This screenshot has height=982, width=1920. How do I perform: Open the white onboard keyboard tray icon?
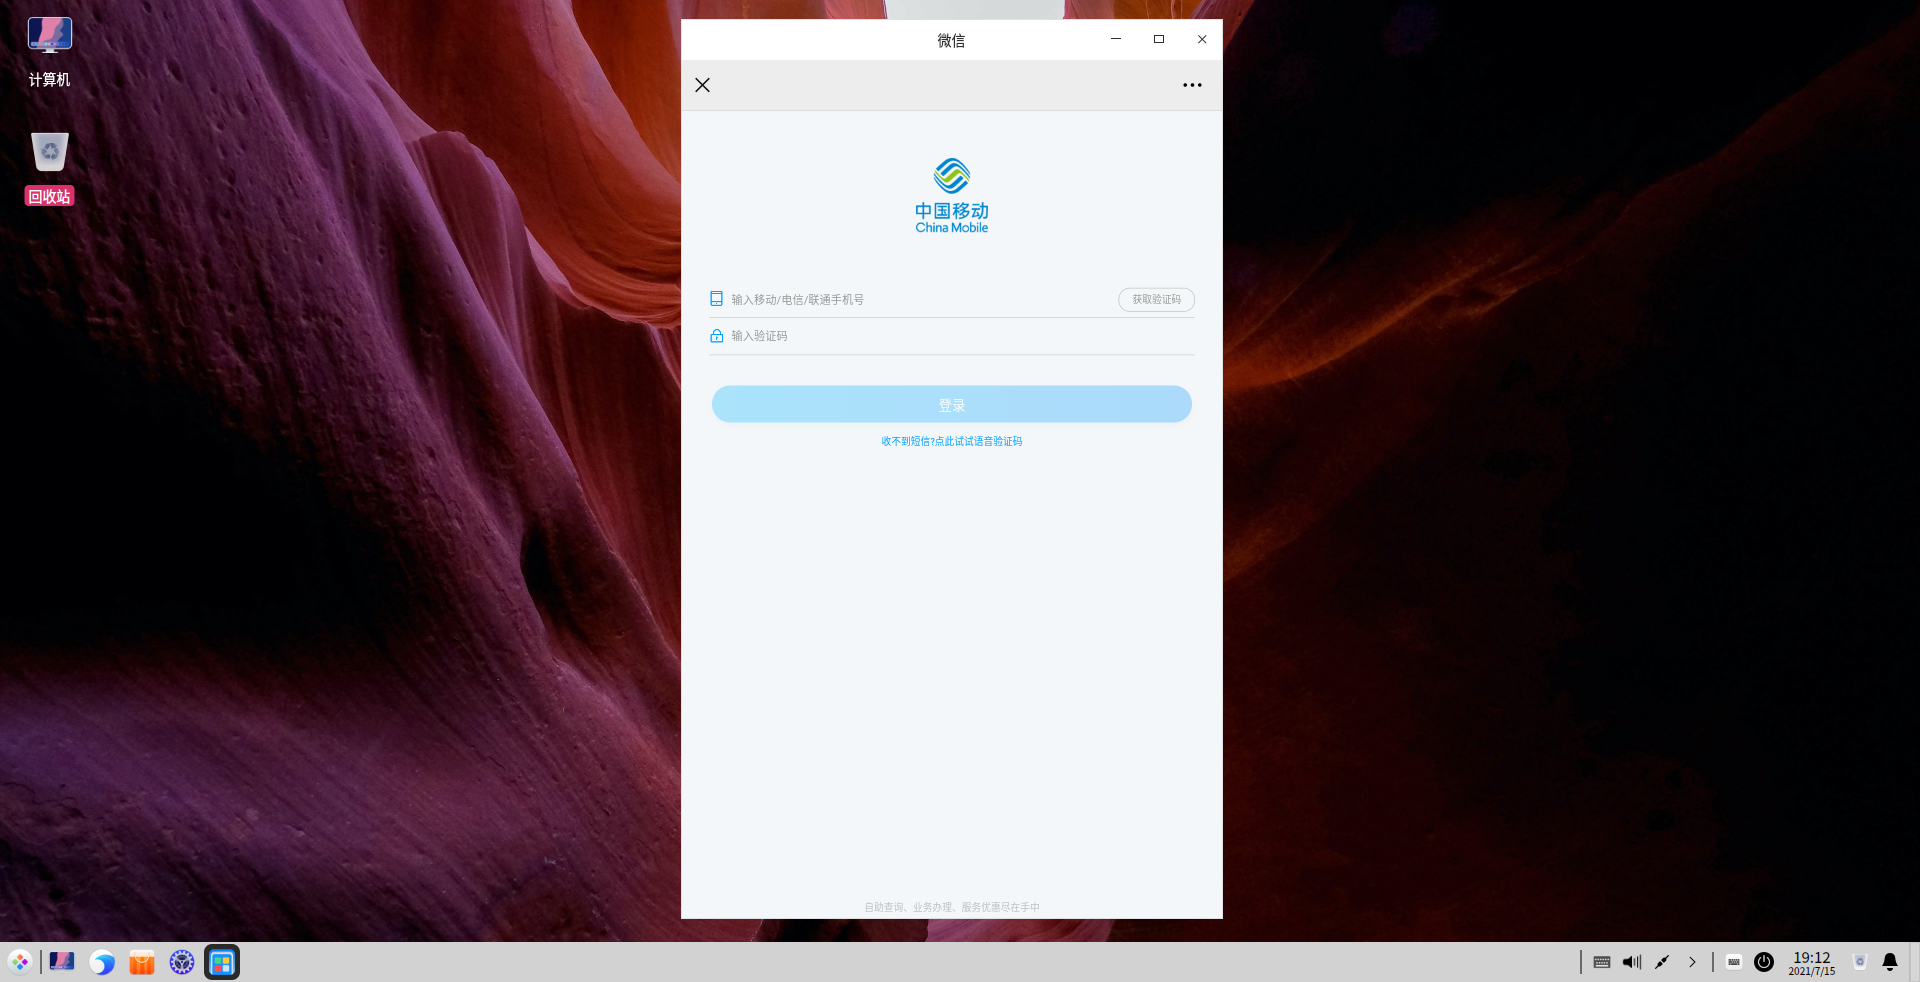1734,962
